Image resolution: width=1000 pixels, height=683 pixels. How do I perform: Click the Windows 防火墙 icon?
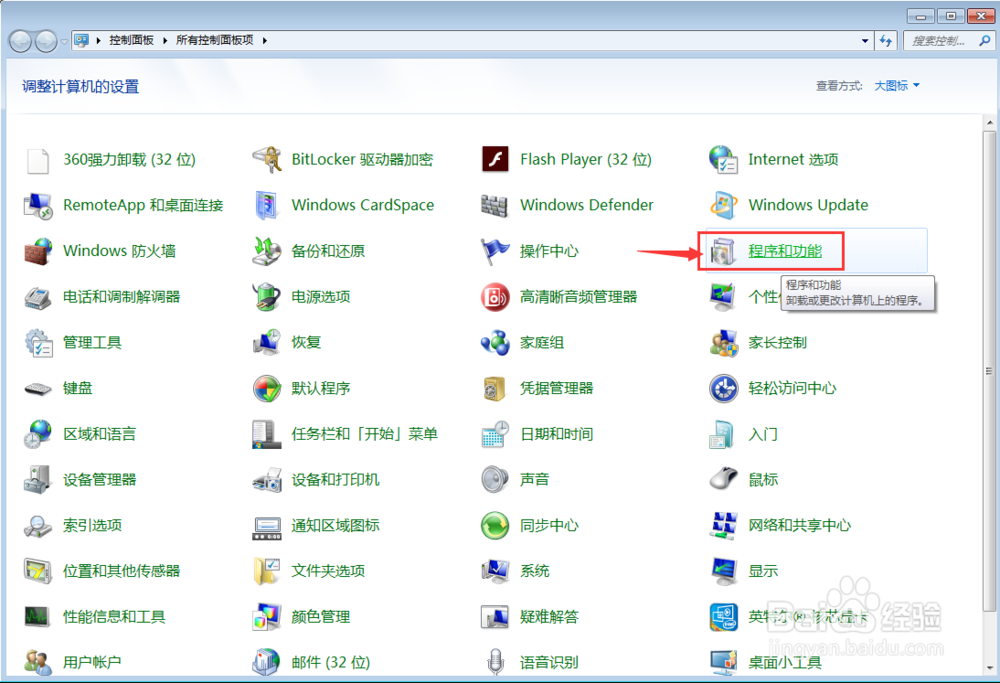coord(38,251)
